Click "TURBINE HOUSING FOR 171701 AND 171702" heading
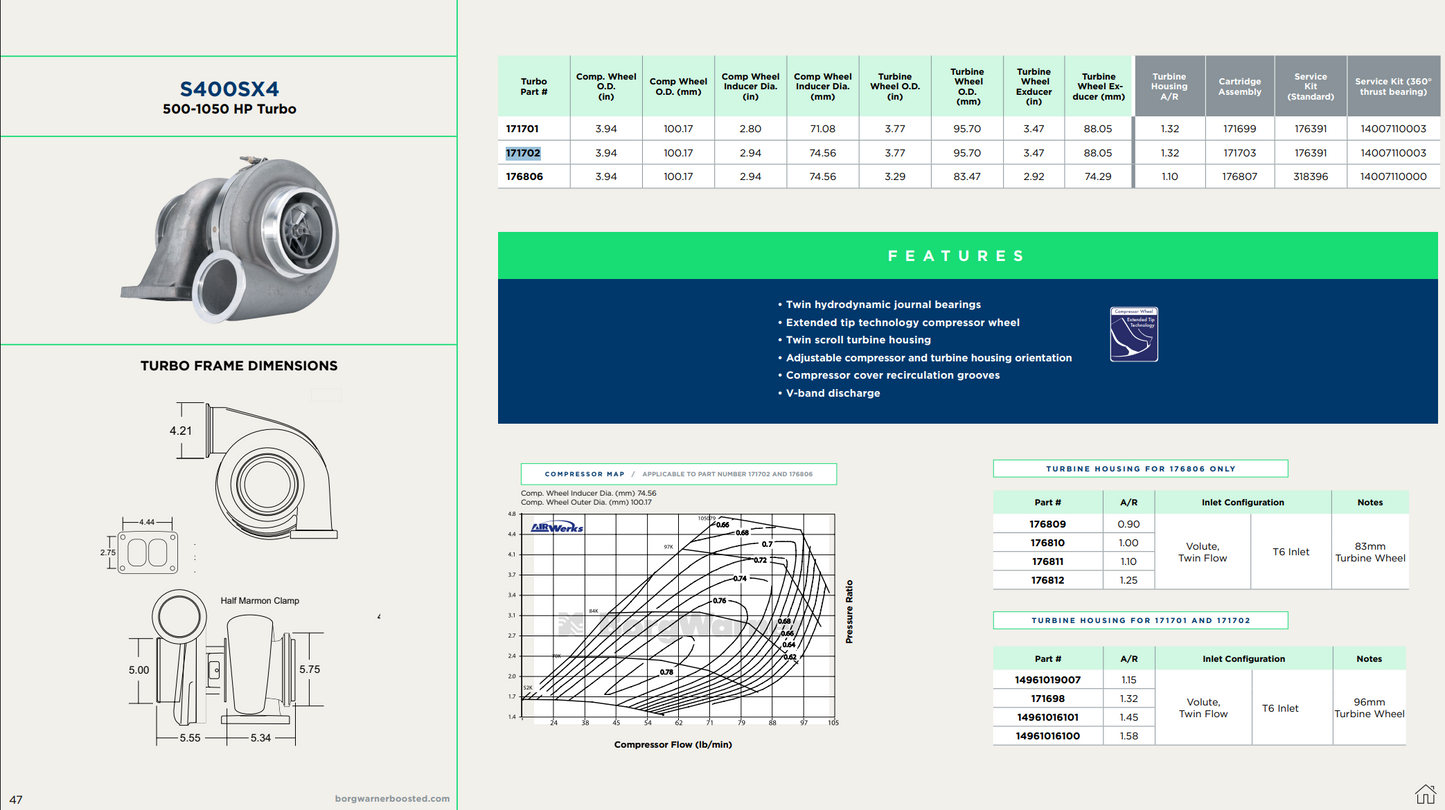This screenshot has width=1445, height=810. 1141,621
